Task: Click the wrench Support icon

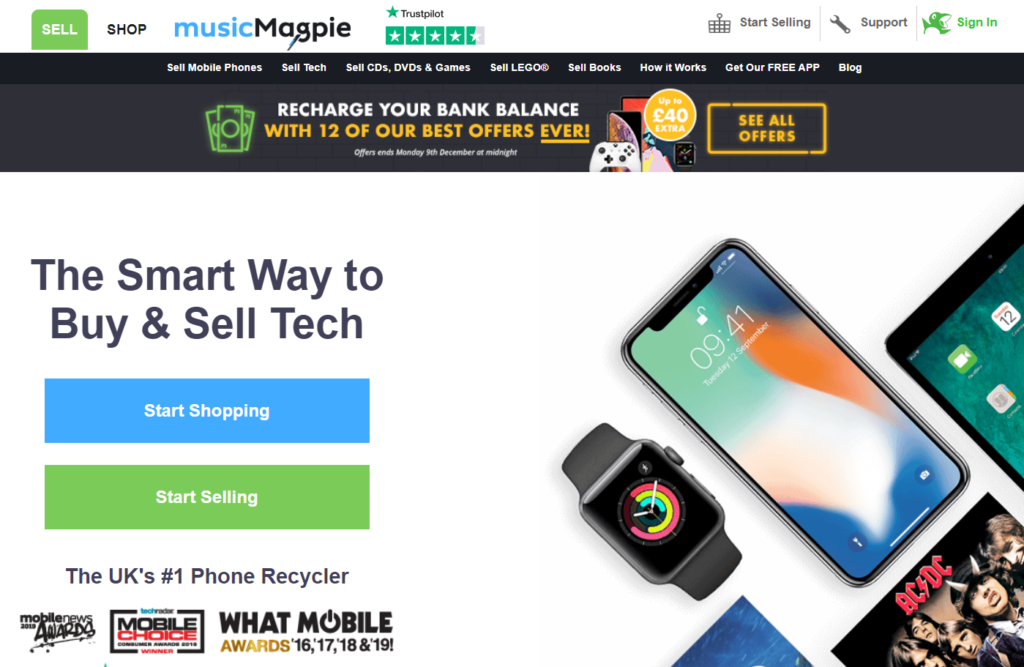Action: click(x=840, y=24)
